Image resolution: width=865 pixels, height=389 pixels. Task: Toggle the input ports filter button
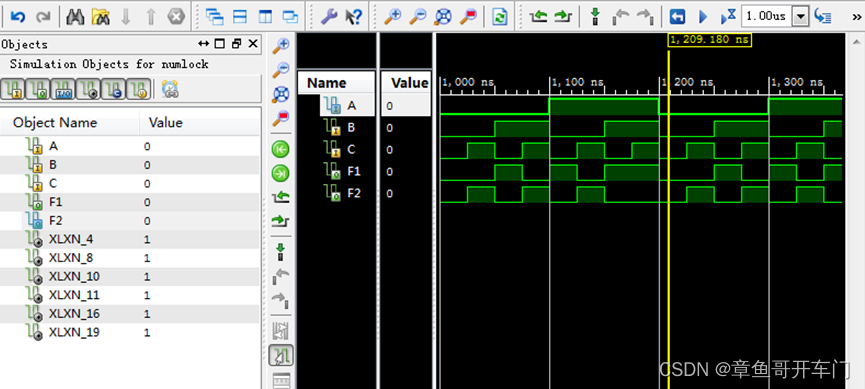pos(12,88)
